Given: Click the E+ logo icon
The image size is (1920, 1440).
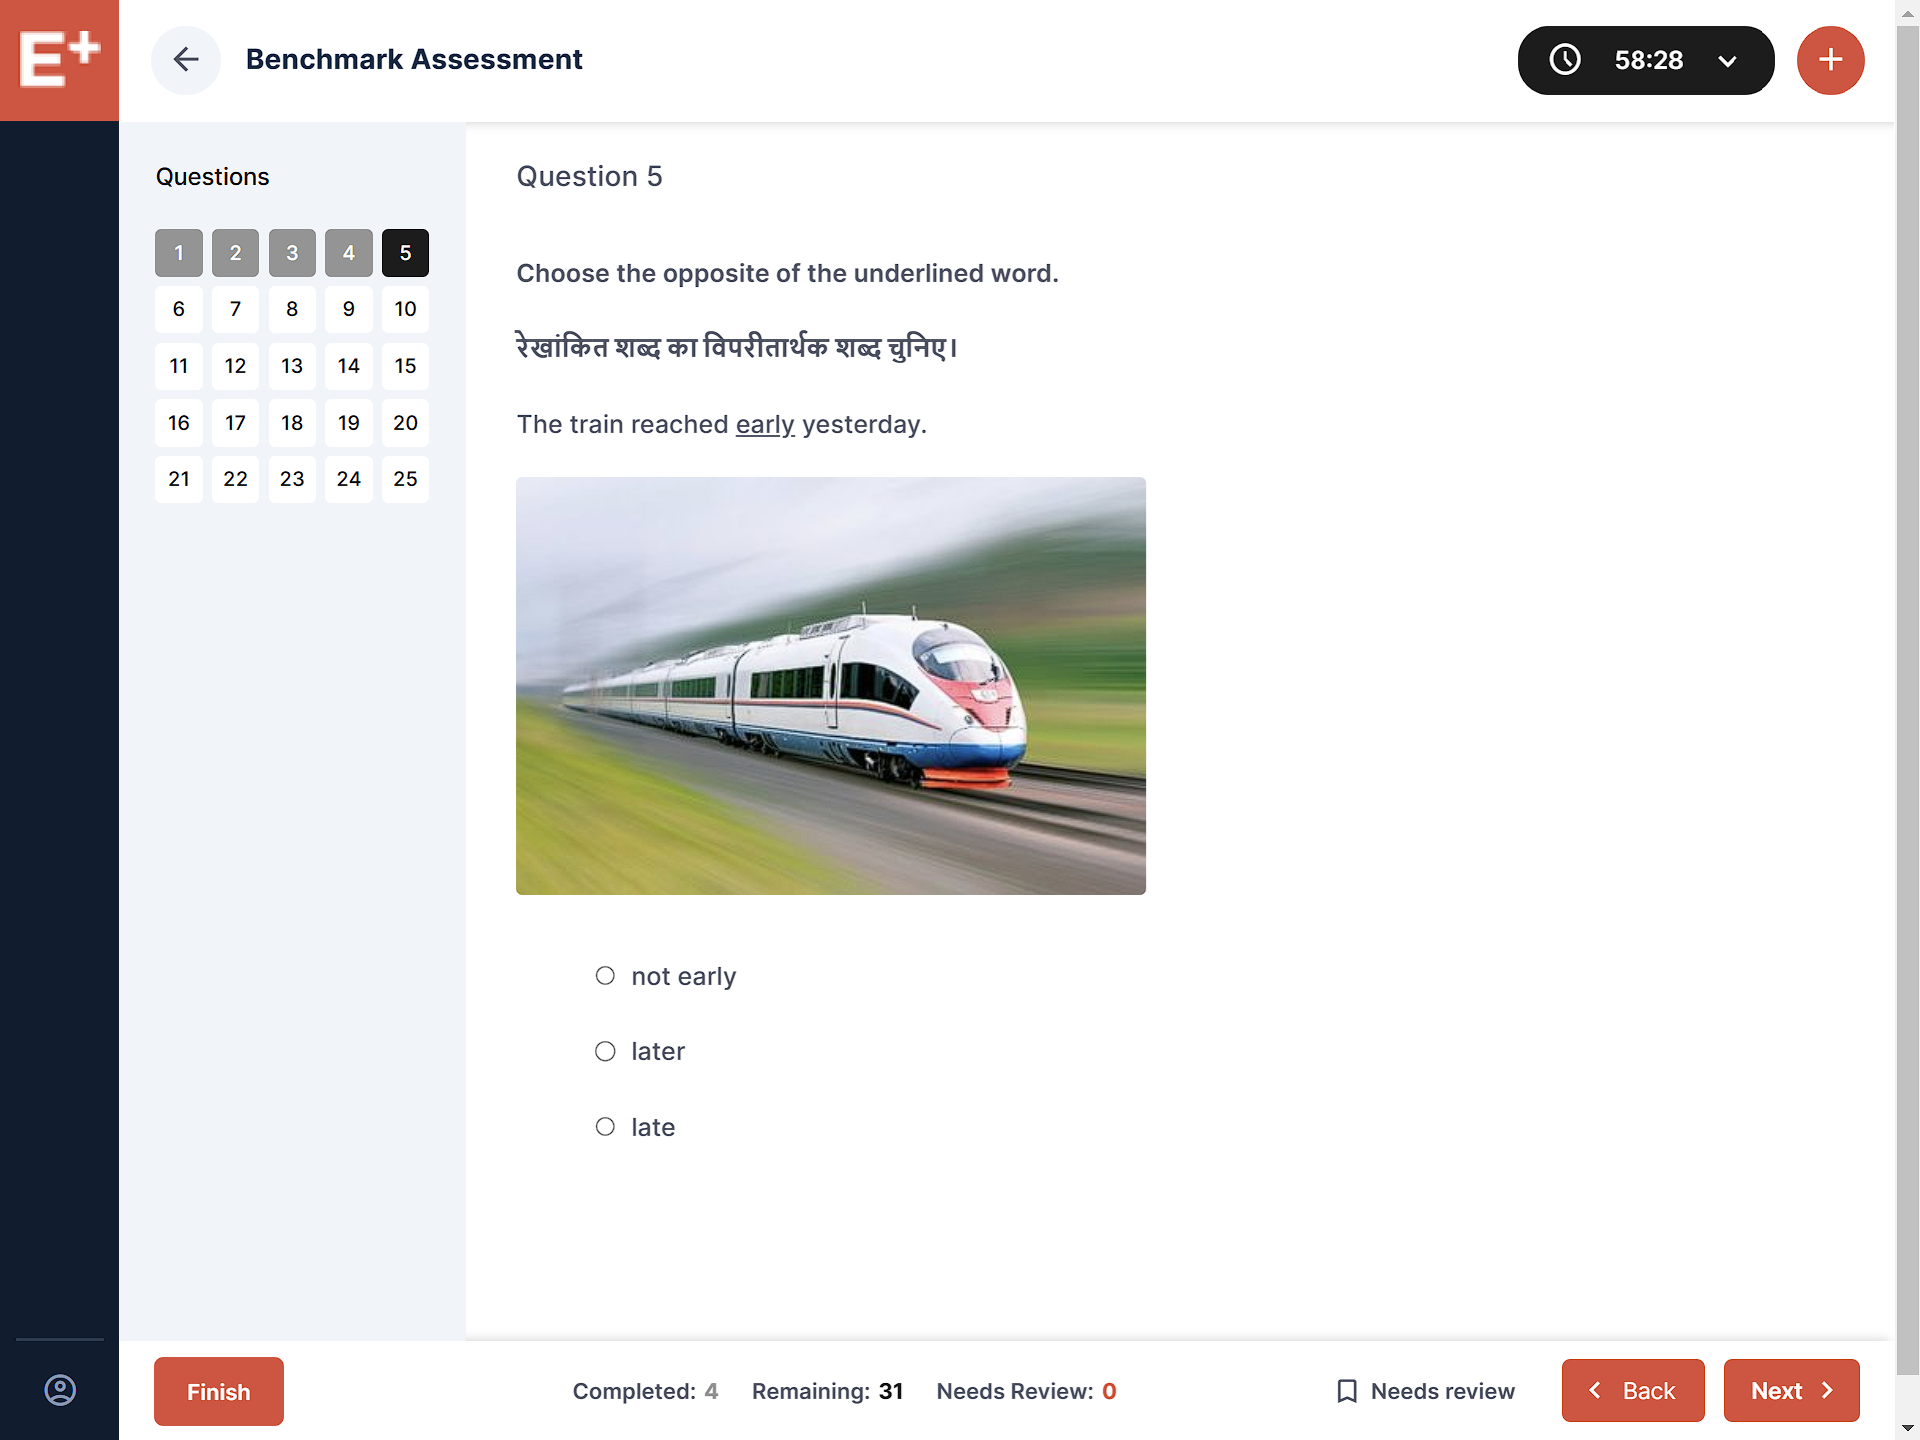Looking at the screenshot, I should (59, 60).
